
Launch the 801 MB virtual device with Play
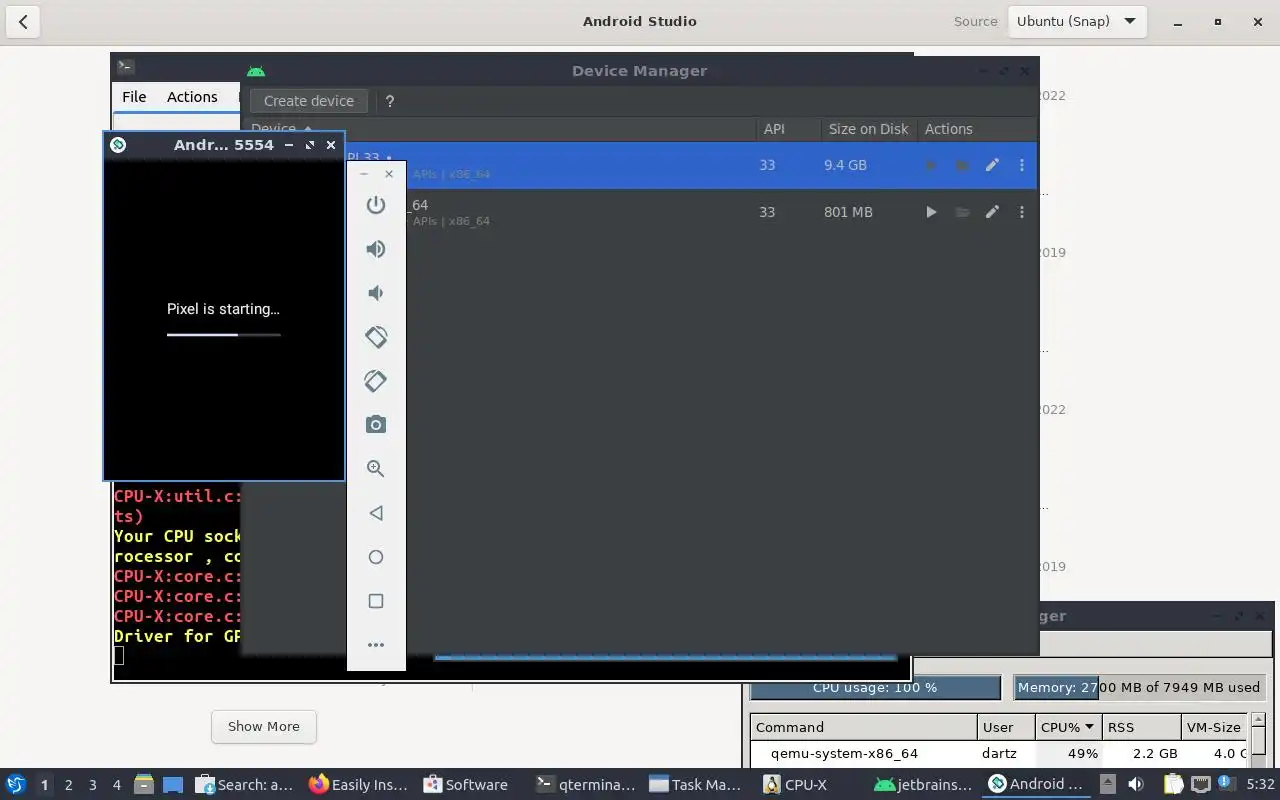[931, 212]
